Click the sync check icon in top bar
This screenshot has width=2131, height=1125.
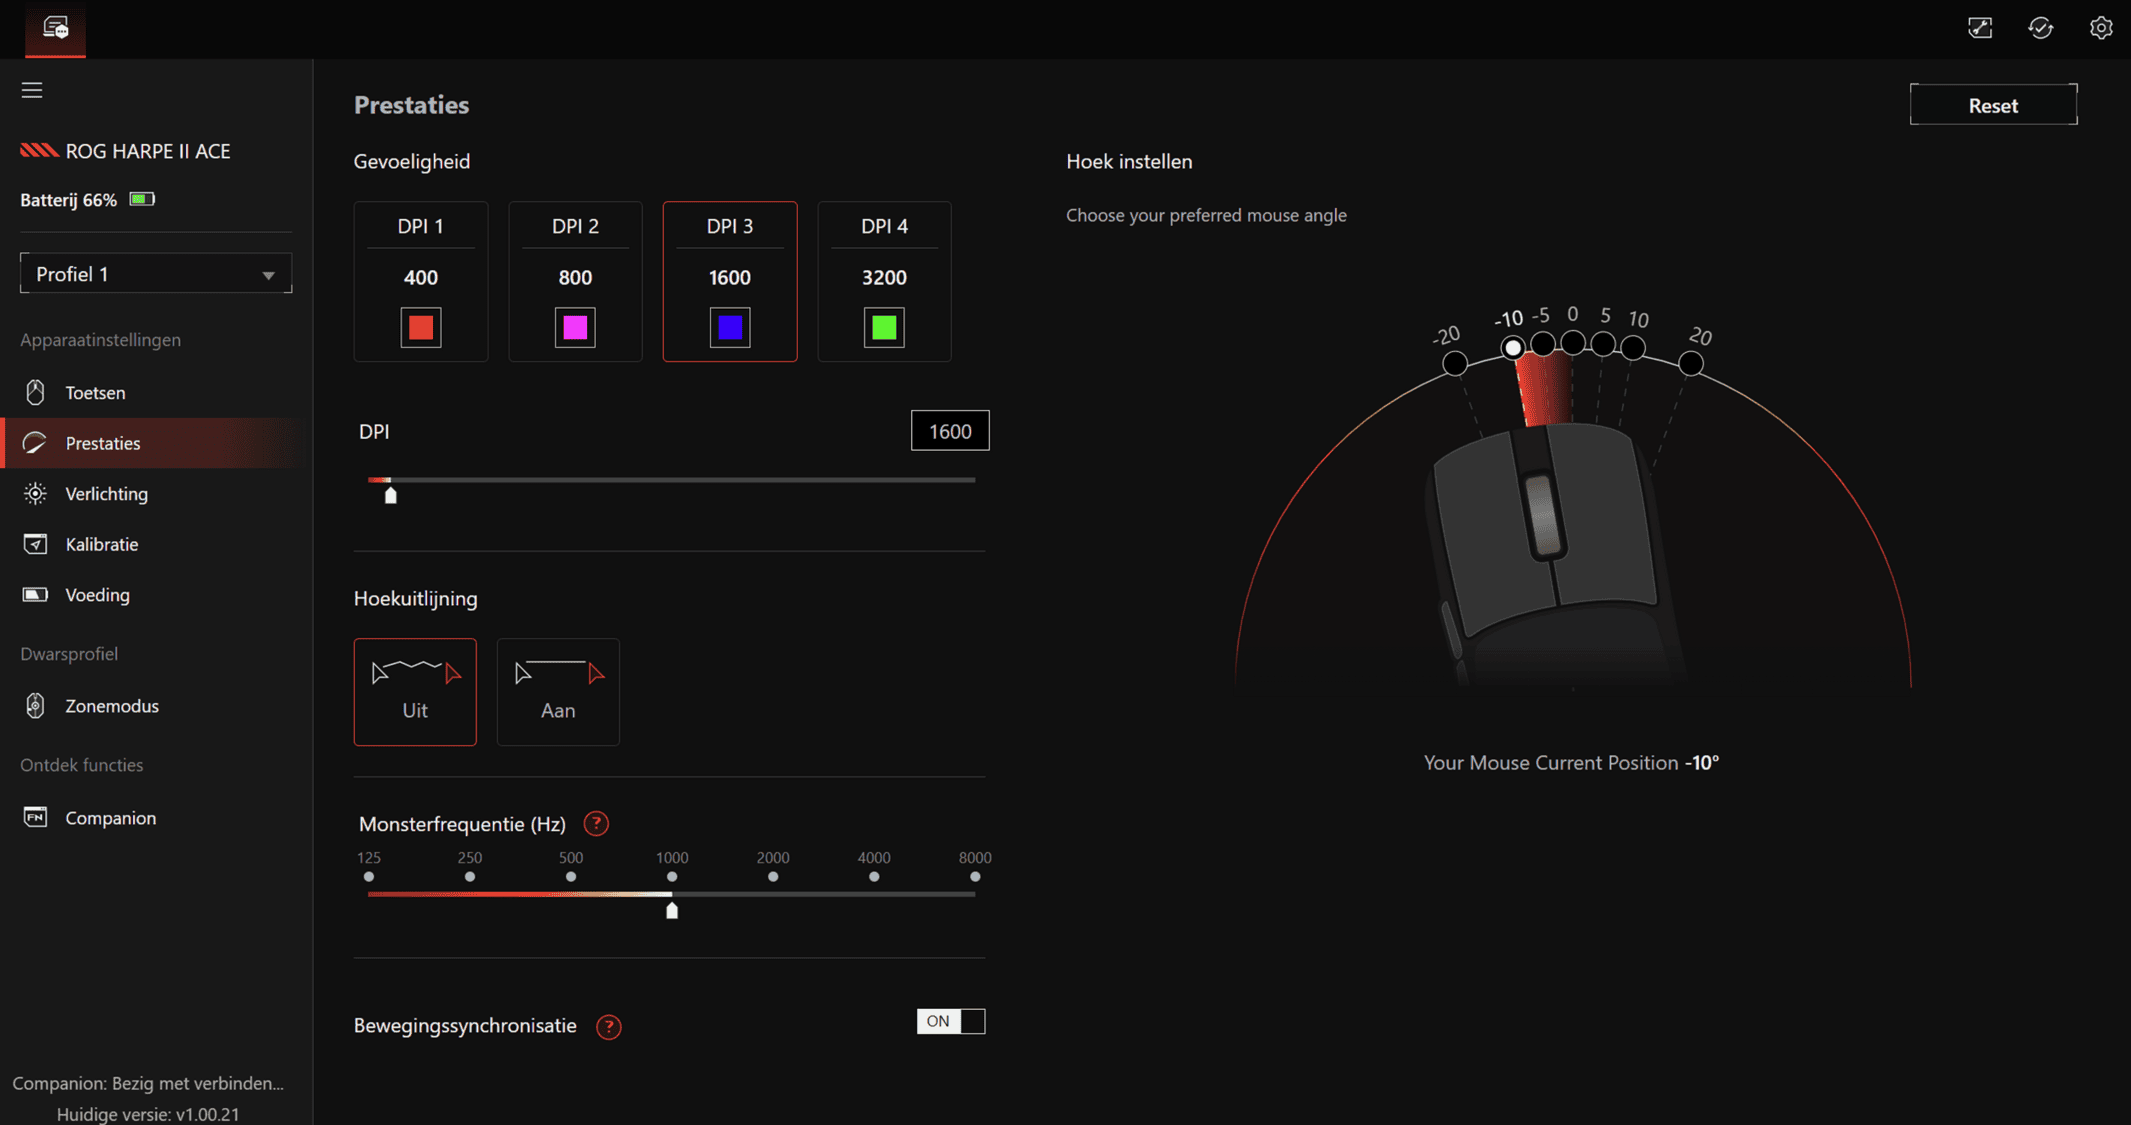tap(2041, 28)
